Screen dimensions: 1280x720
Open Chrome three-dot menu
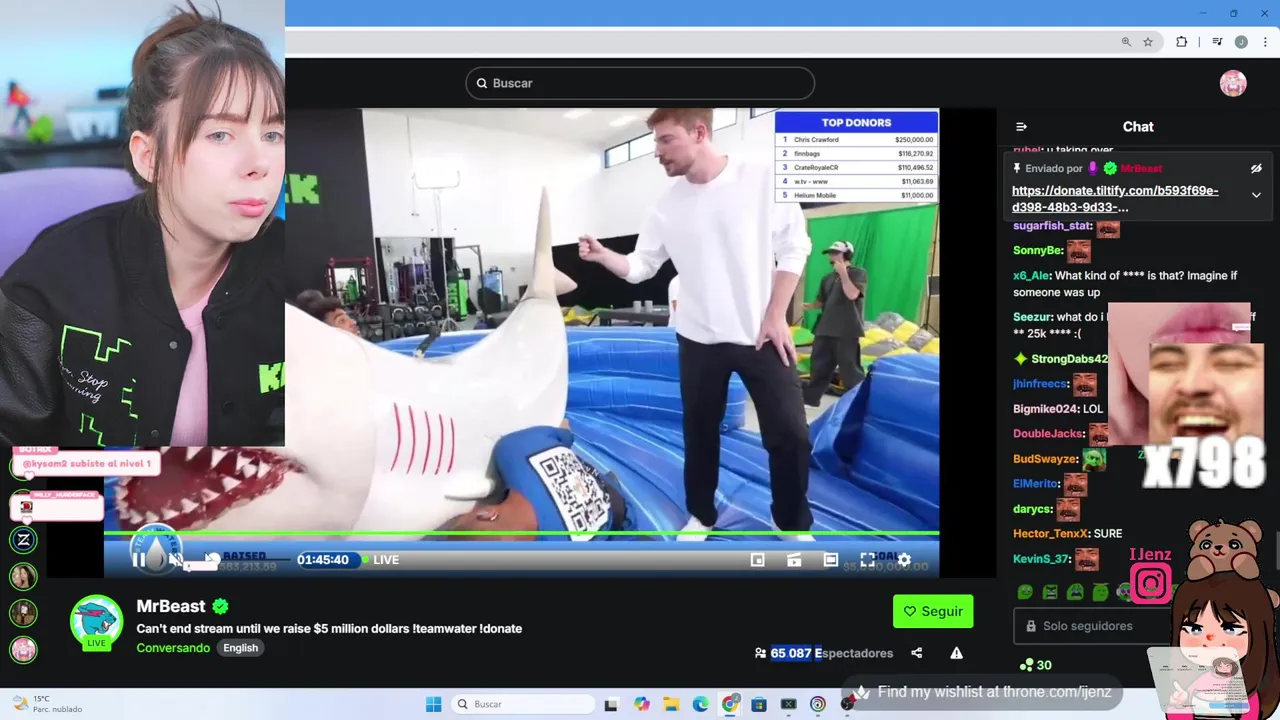pyautogui.click(x=1265, y=42)
